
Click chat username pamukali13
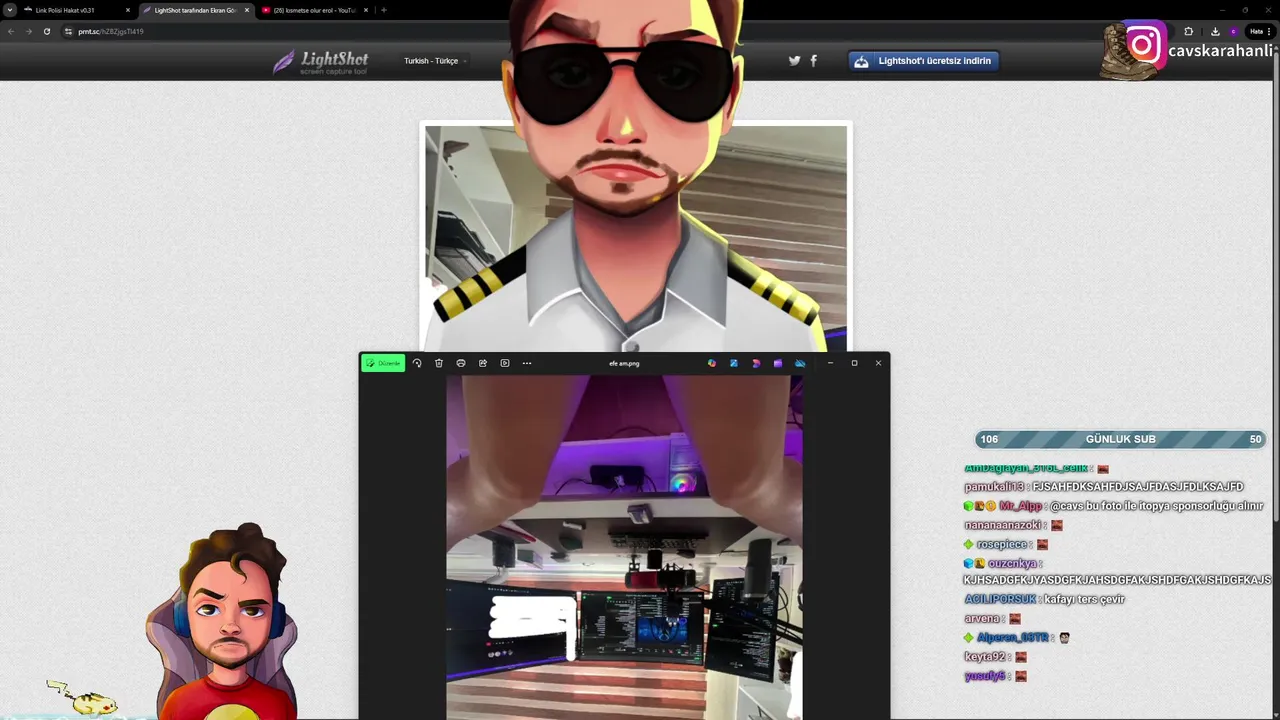995,487
